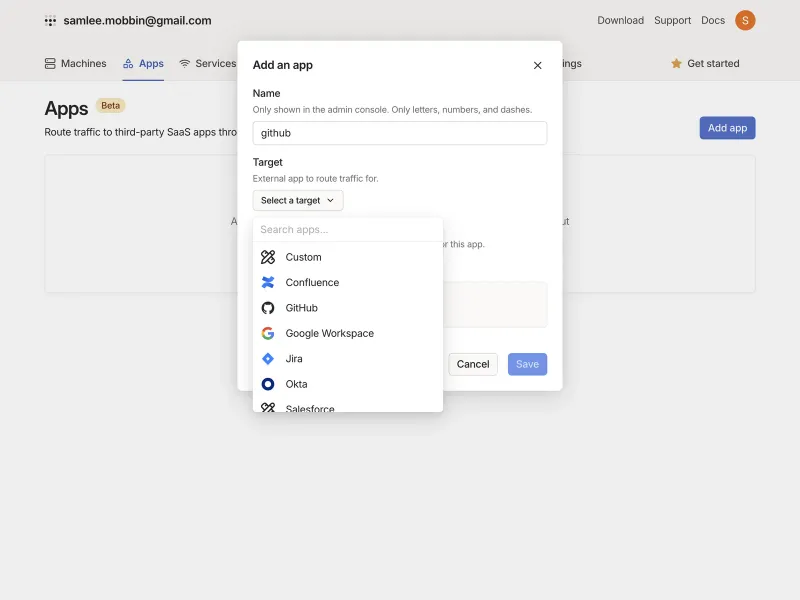Click the Apps tab icon
The image size is (800, 600).
pyautogui.click(x=128, y=63)
